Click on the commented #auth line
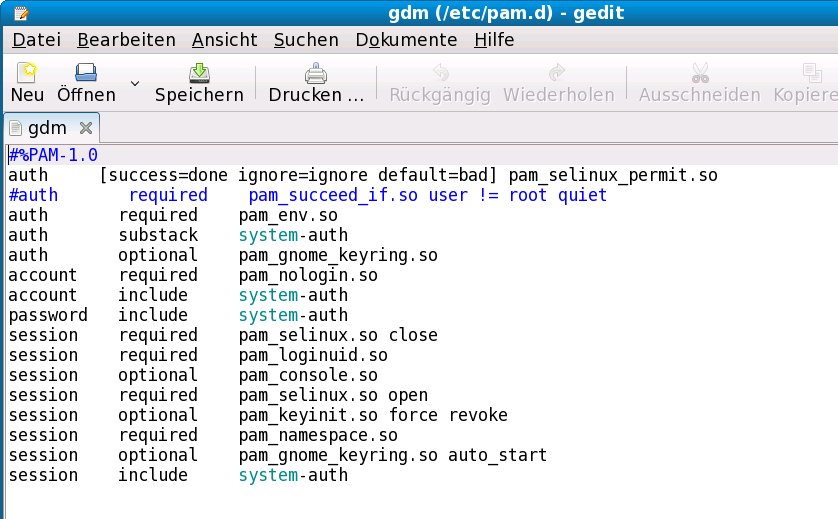Image resolution: width=838 pixels, height=519 pixels. 300,195
